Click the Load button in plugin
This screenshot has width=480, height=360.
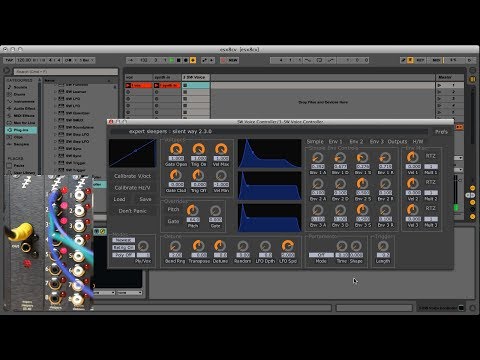click(x=119, y=199)
